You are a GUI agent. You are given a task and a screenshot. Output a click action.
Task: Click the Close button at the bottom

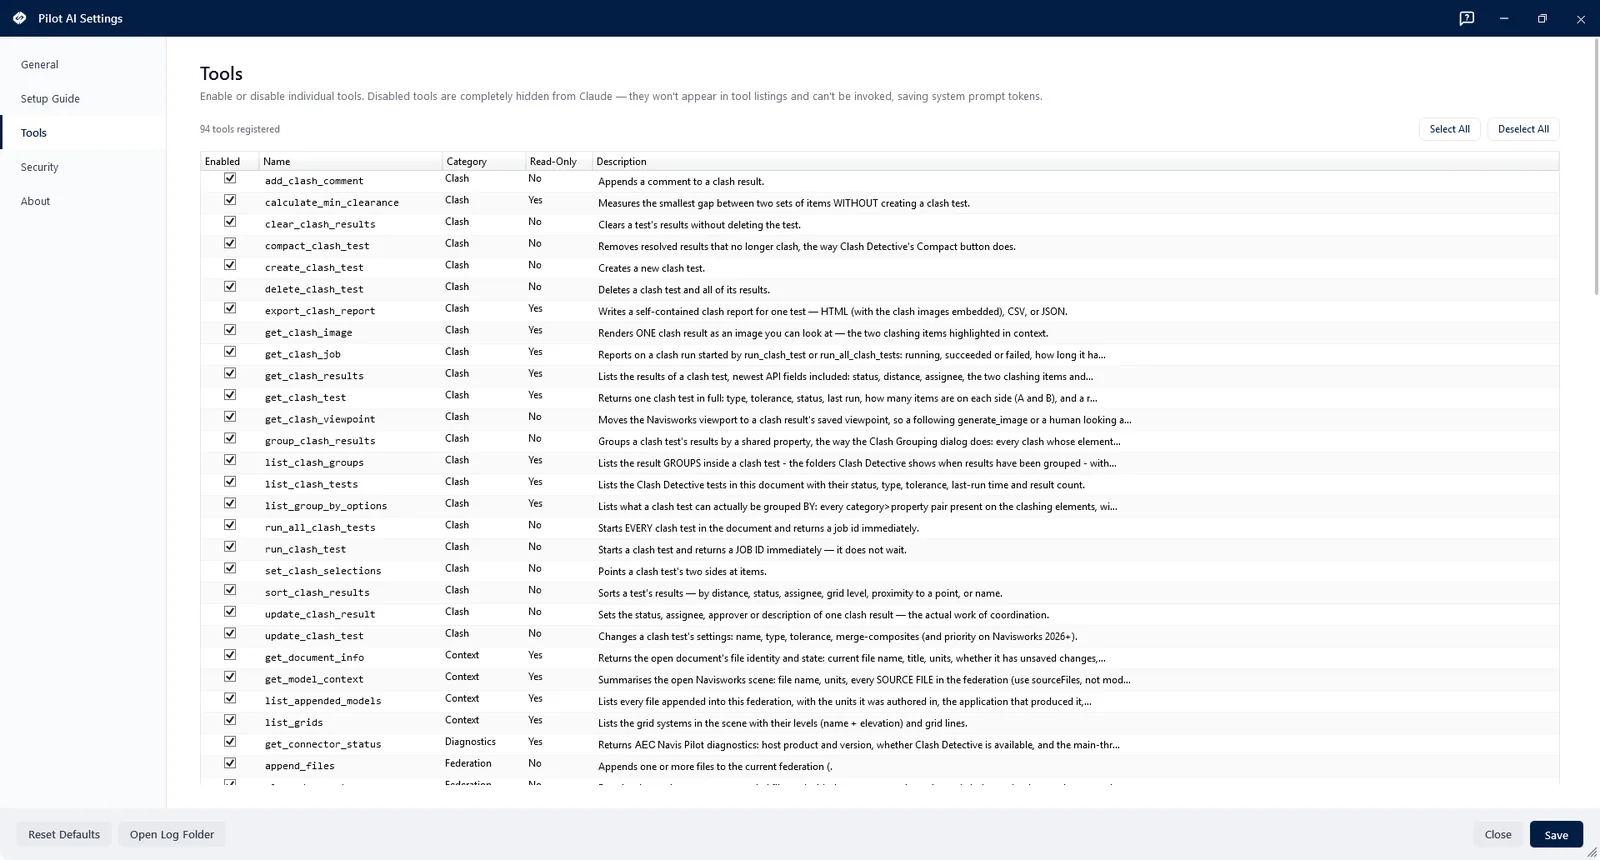click(x=1498, y=834)
